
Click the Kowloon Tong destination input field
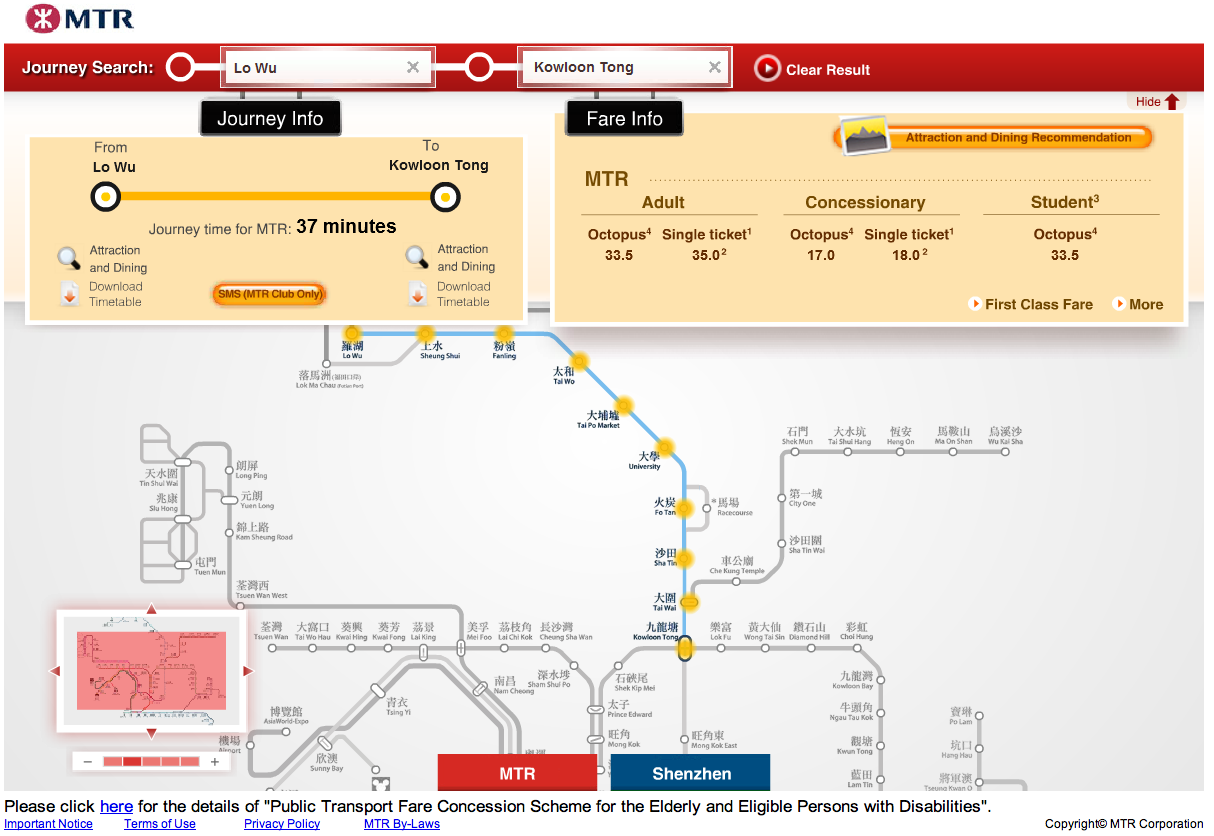pos(624,67)
